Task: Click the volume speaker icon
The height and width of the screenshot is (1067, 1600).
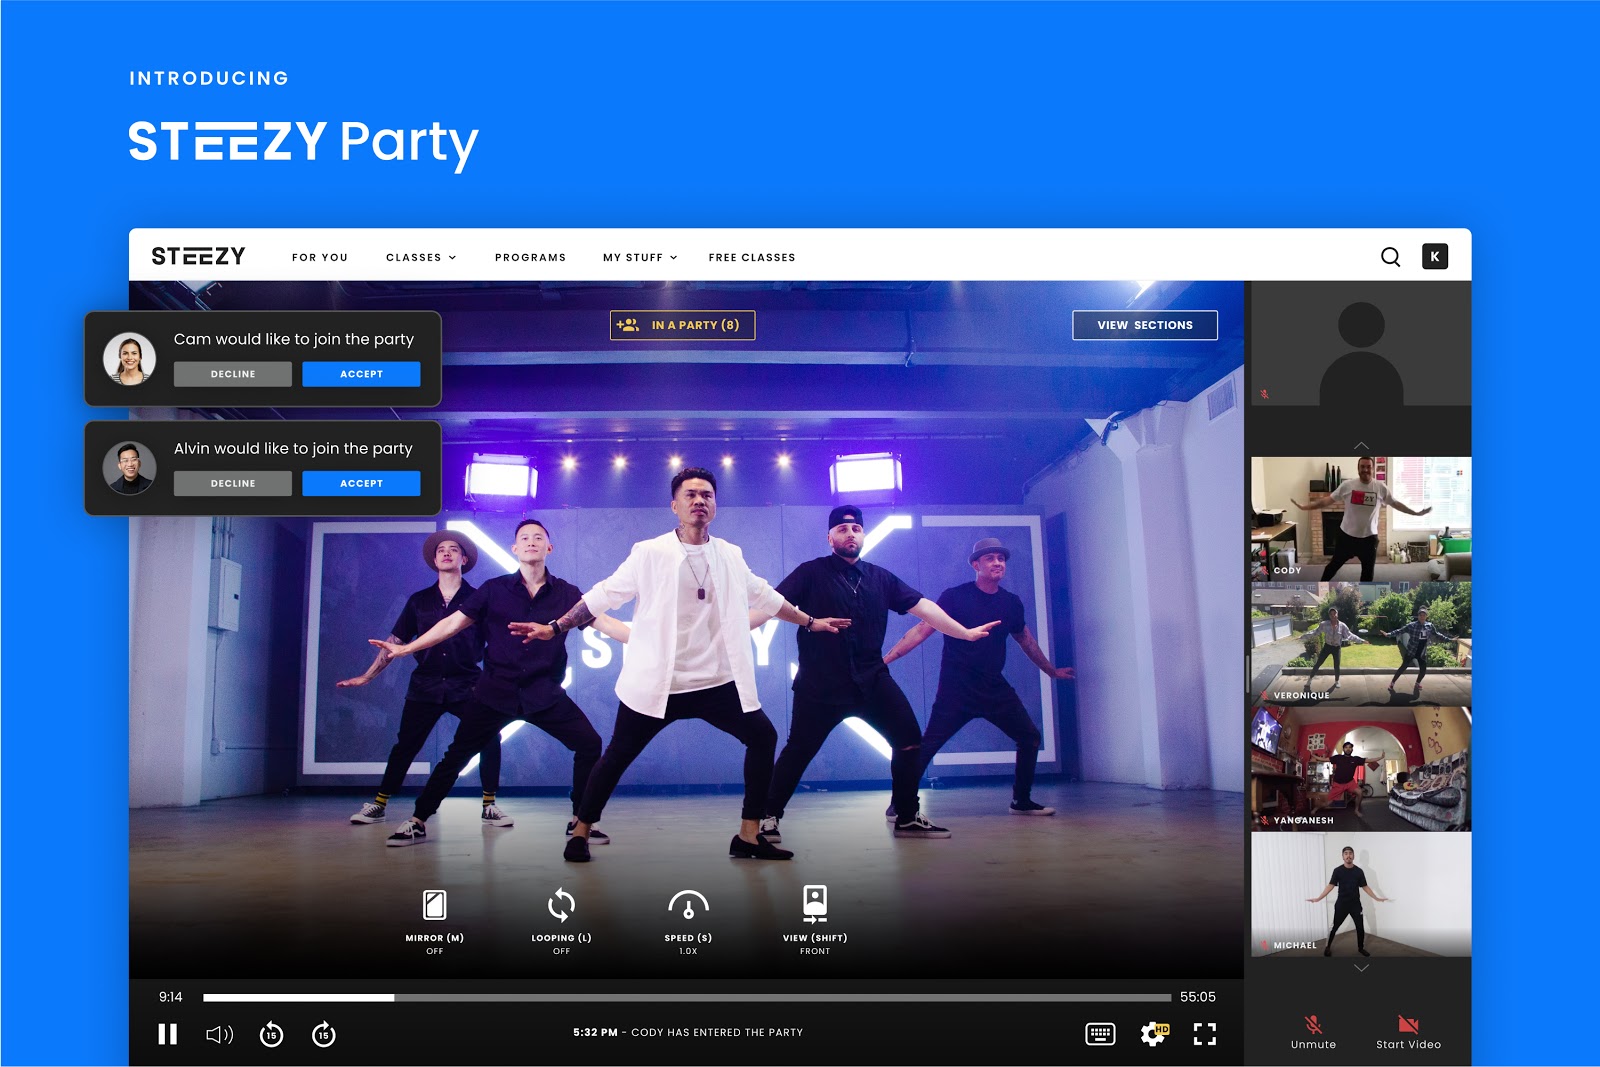Action: (x=219, y=1034)
